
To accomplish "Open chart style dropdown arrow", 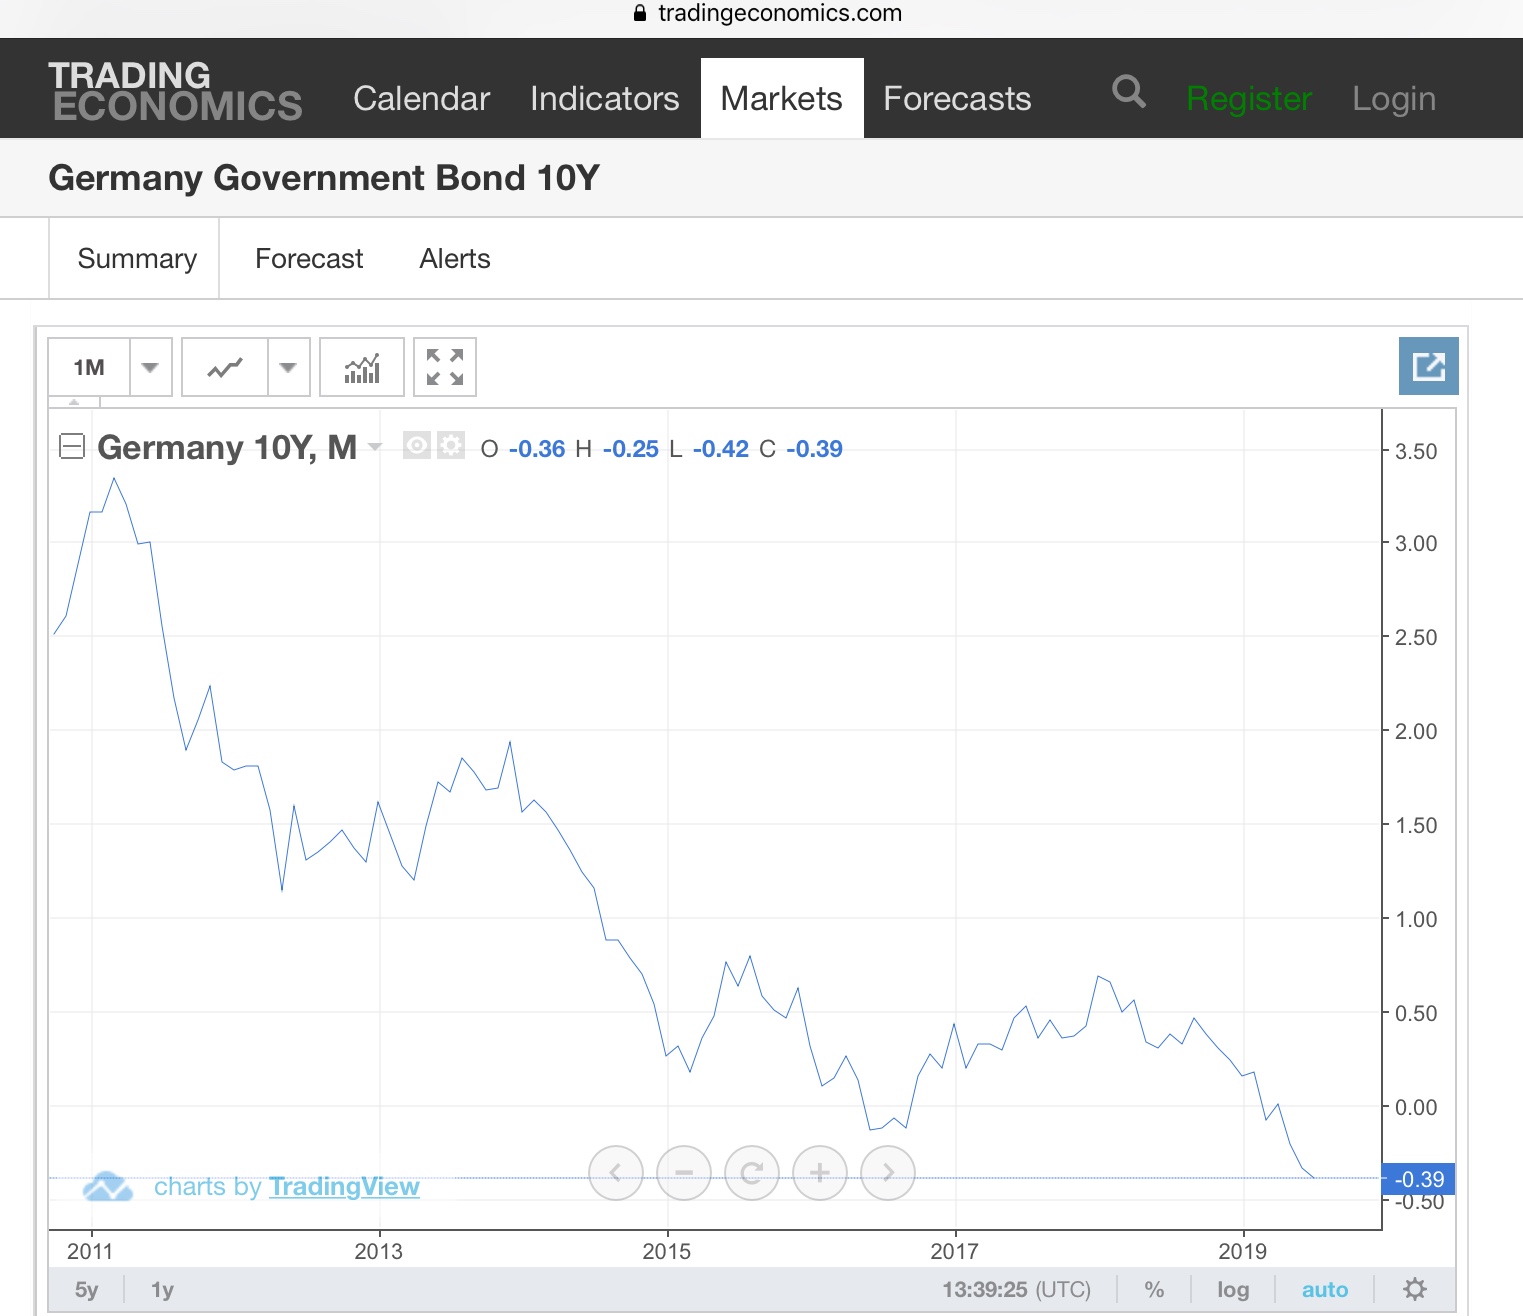I will pos(288,368).
